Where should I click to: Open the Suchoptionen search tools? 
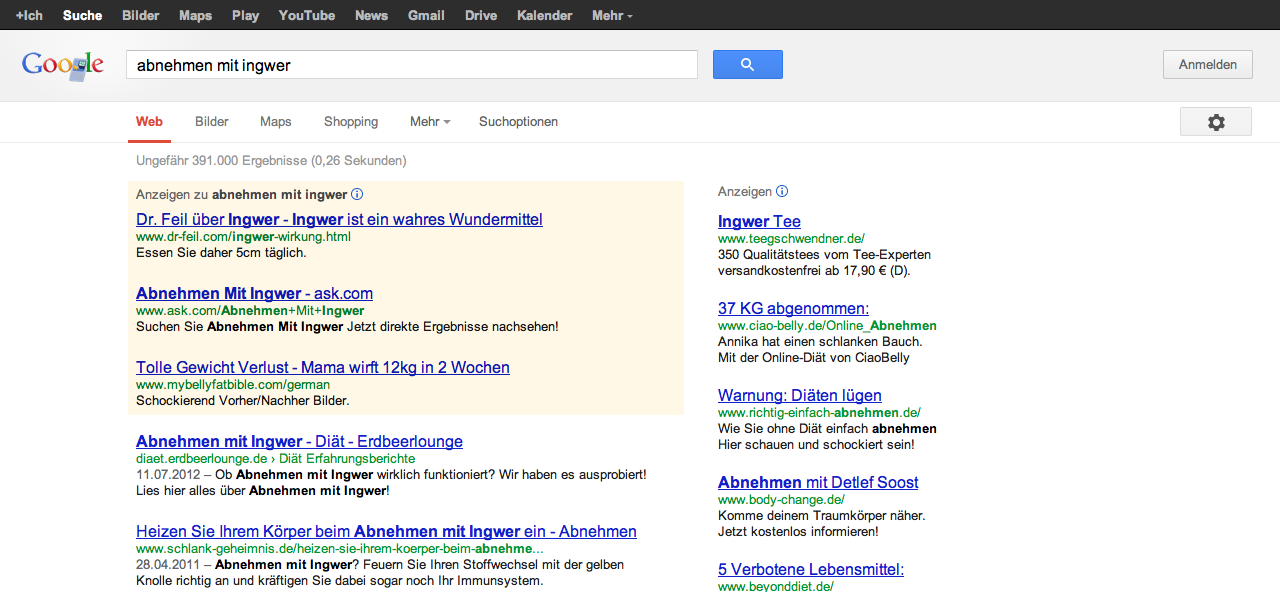click(x=518, y=122)
